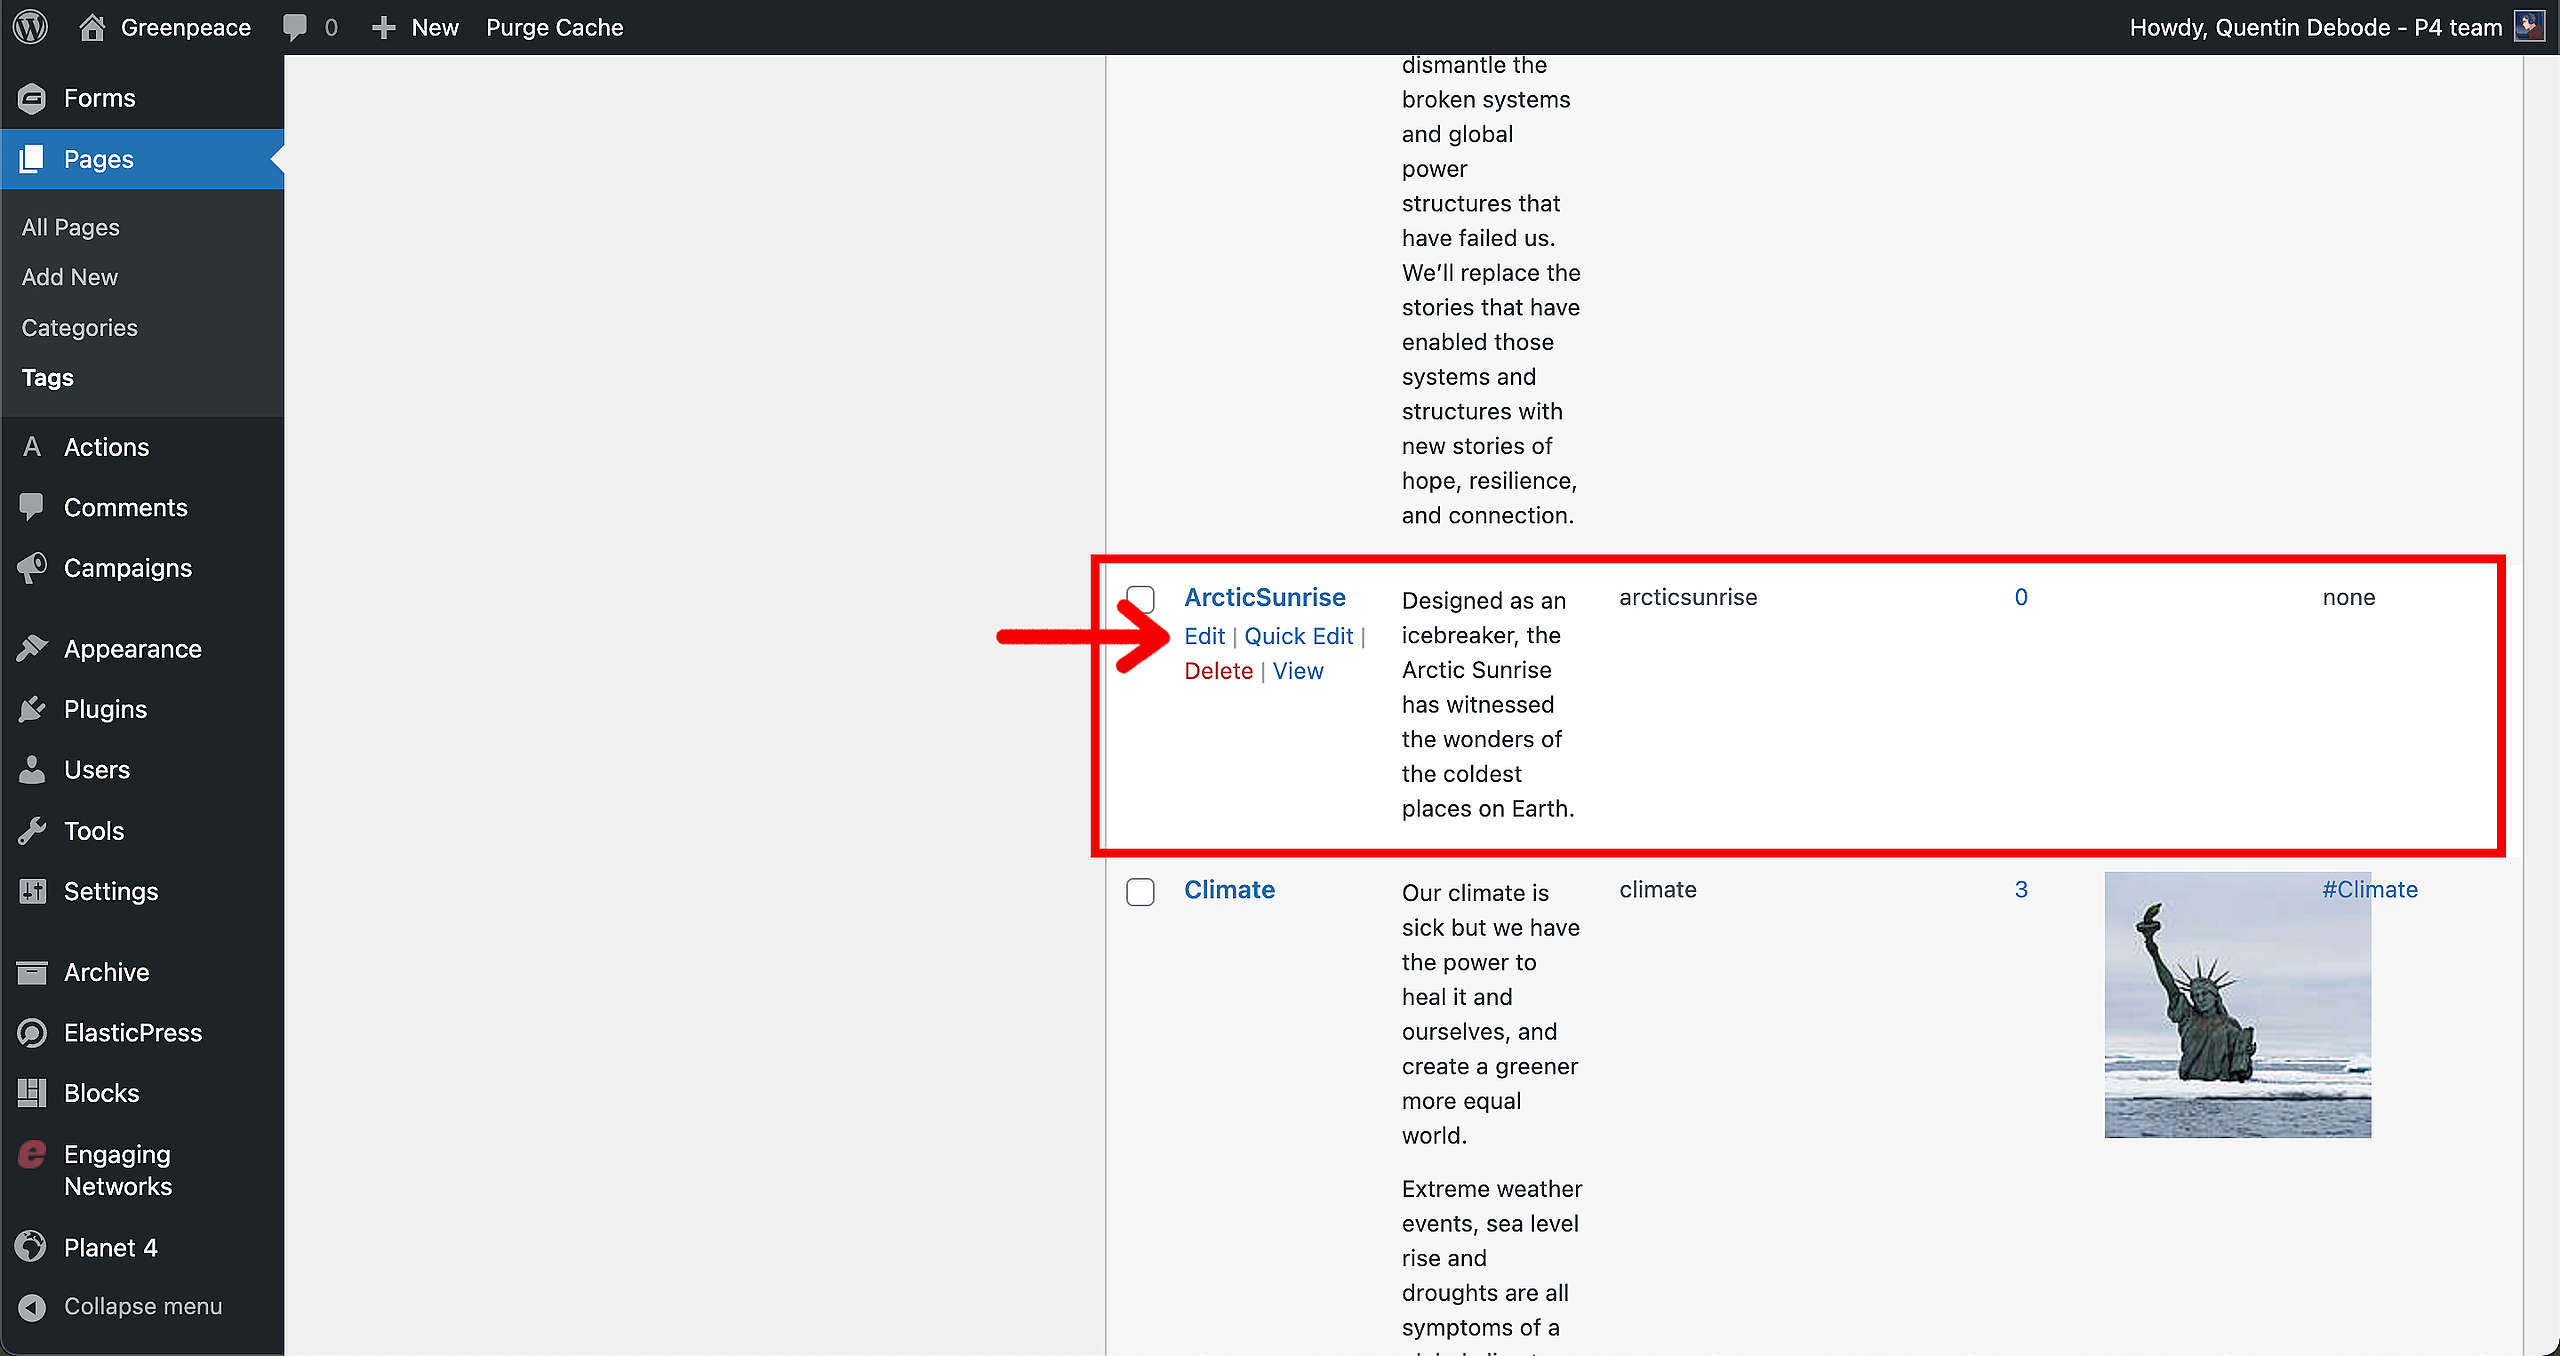The image size is (2560, 1356).
Task: Open the New content dropdown label
Action: click(x=435, y=27)
